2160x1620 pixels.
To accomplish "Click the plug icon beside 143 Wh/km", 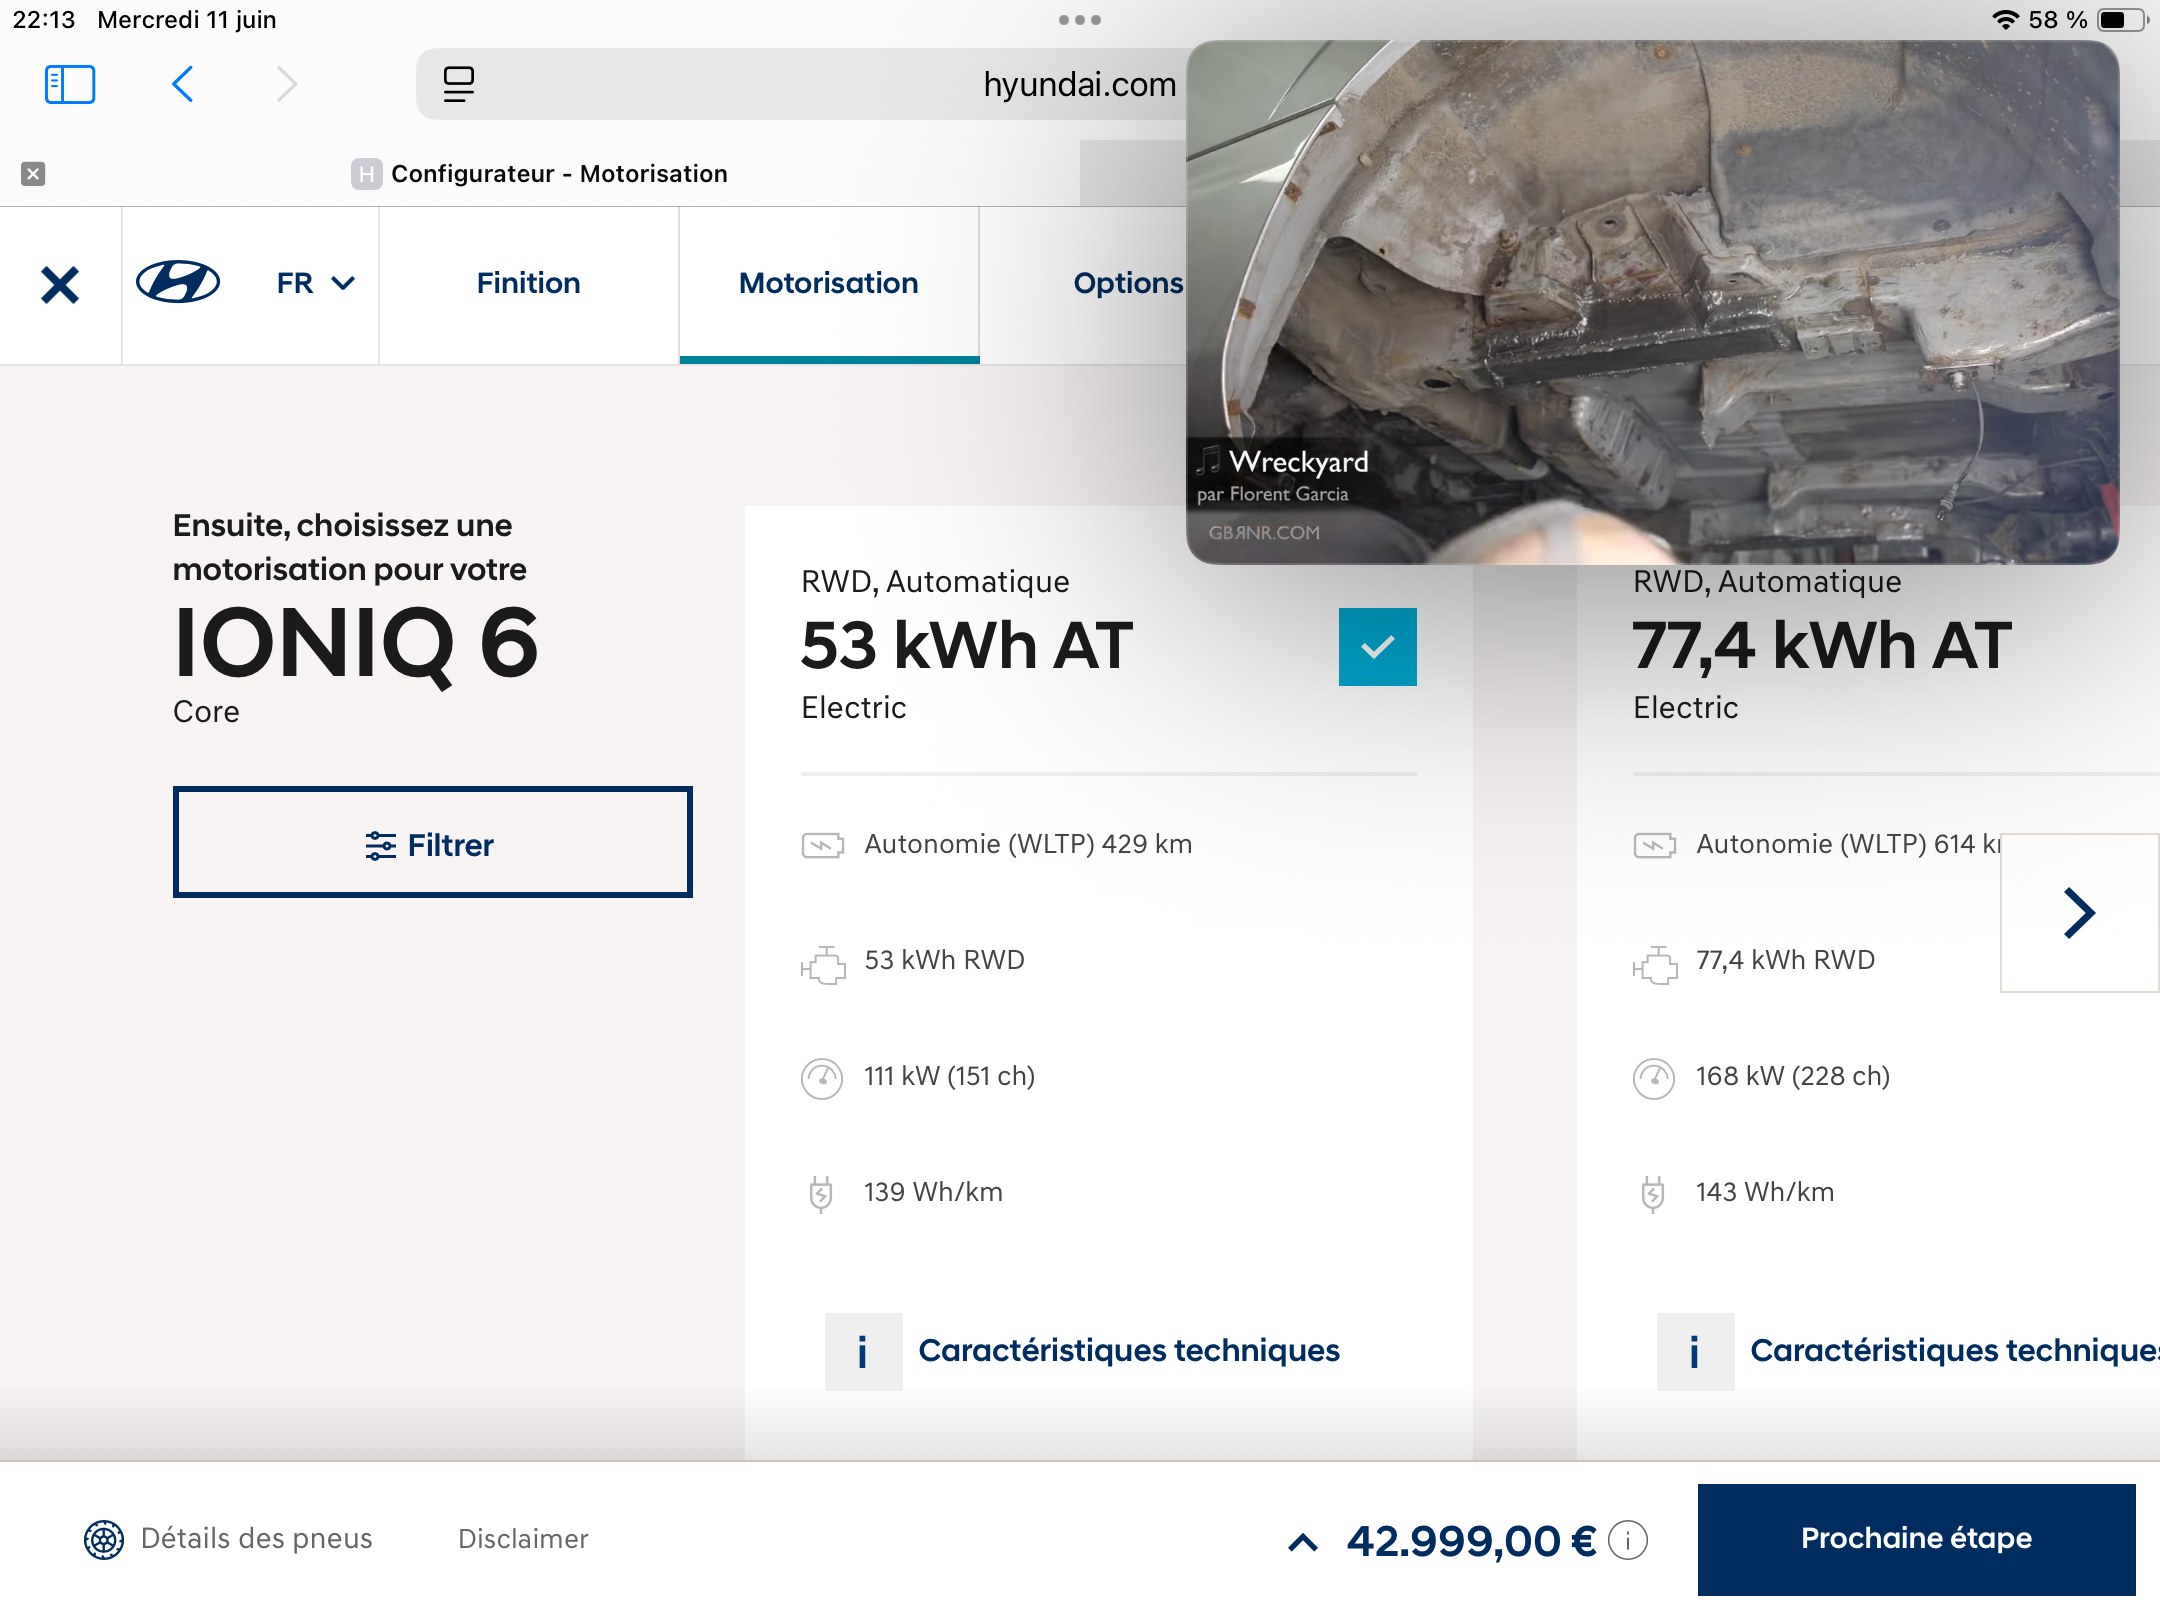I will point(1652,1194).
